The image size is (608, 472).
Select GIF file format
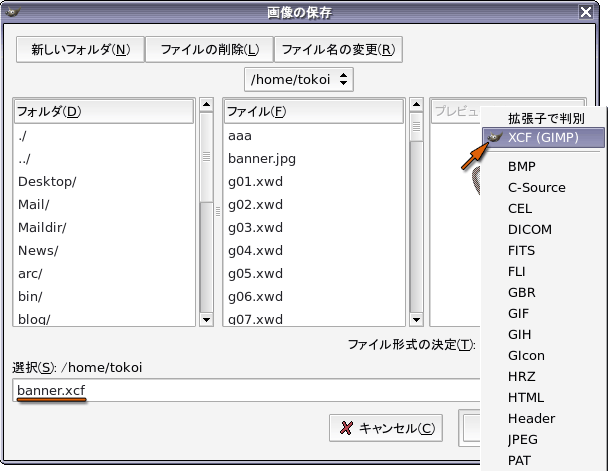[544, 313]
